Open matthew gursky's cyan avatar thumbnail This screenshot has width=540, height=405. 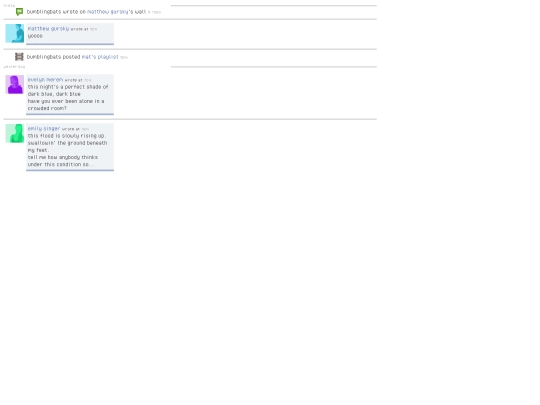click(15, 33)
